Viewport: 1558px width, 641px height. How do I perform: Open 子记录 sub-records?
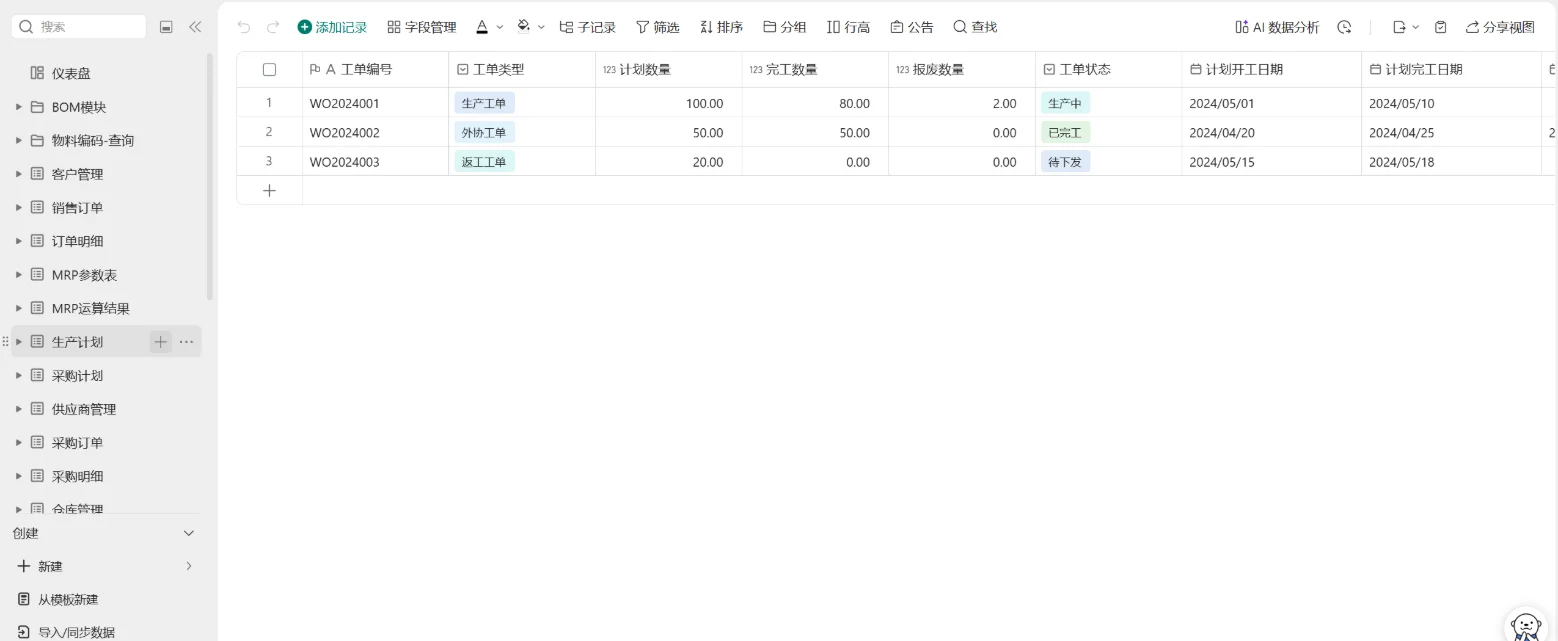point(587,27)
